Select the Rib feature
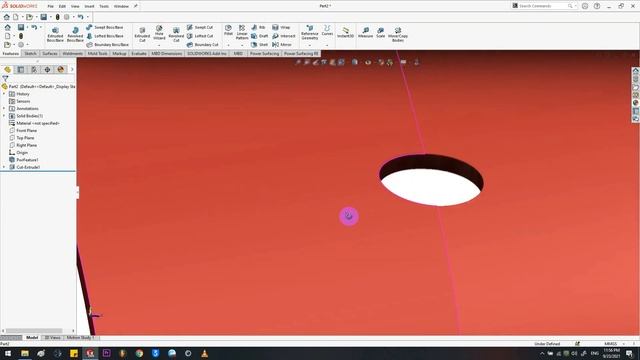Viewport: 640px width, 360px height. (x=258, y=27)
